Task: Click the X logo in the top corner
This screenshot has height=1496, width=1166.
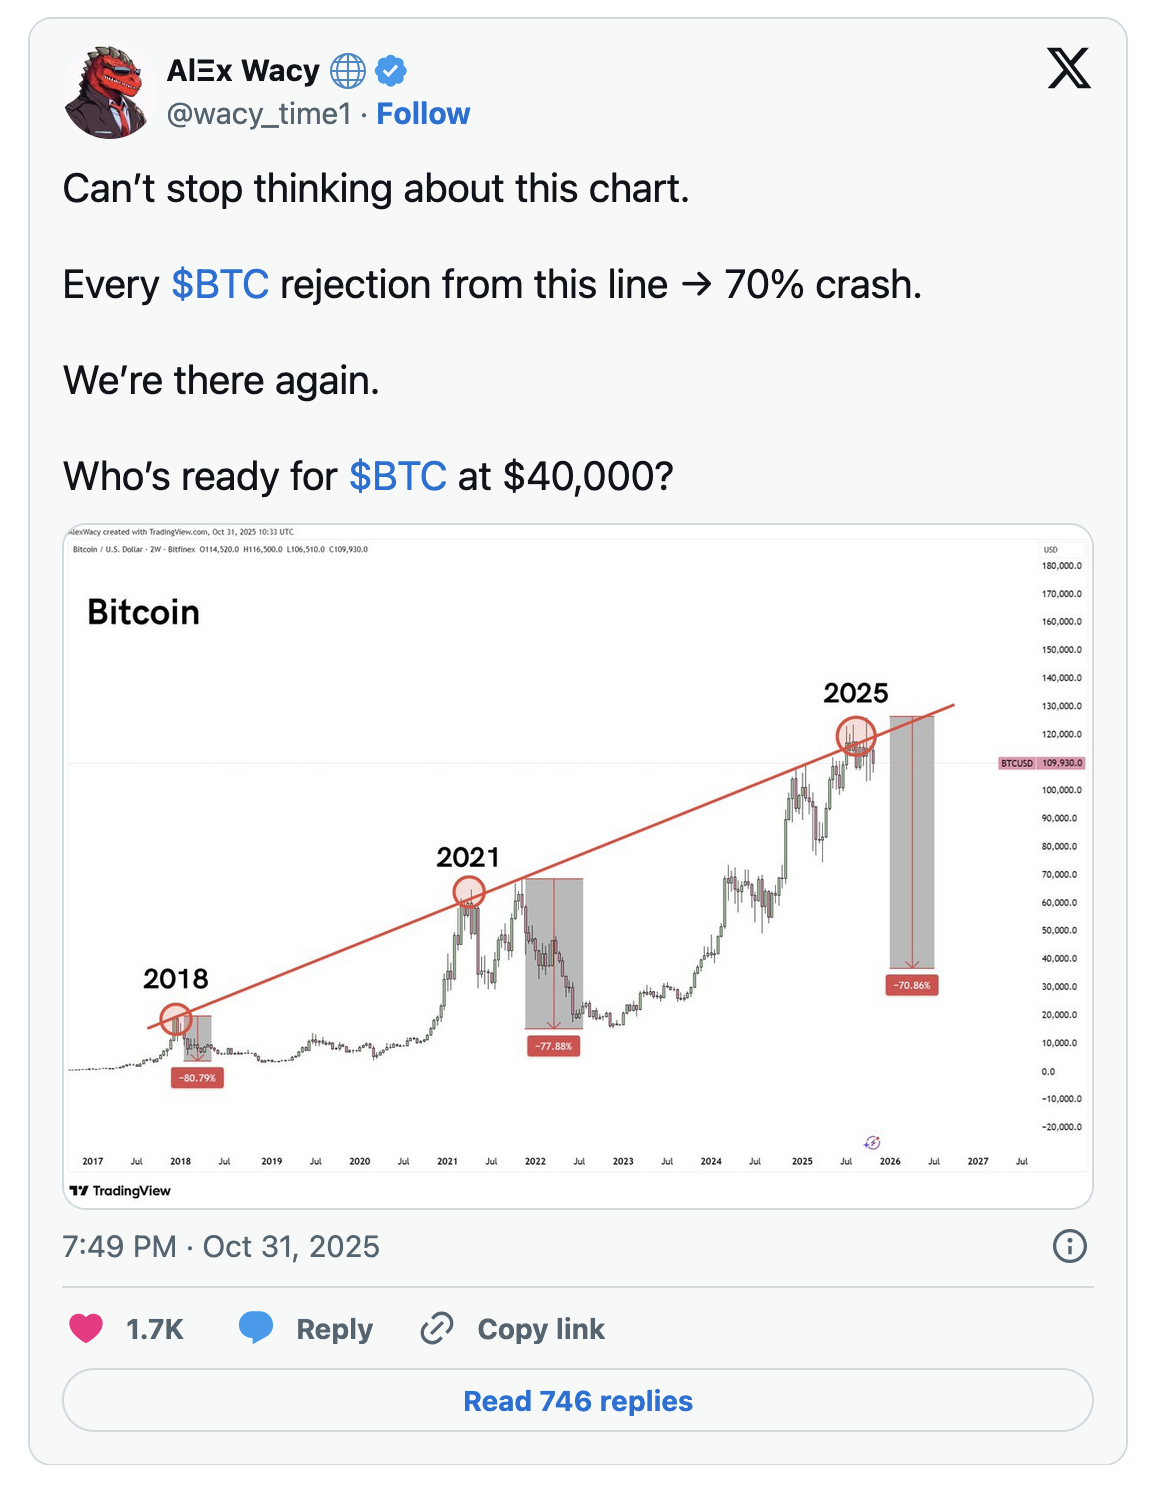Action: coord(1069,71)
